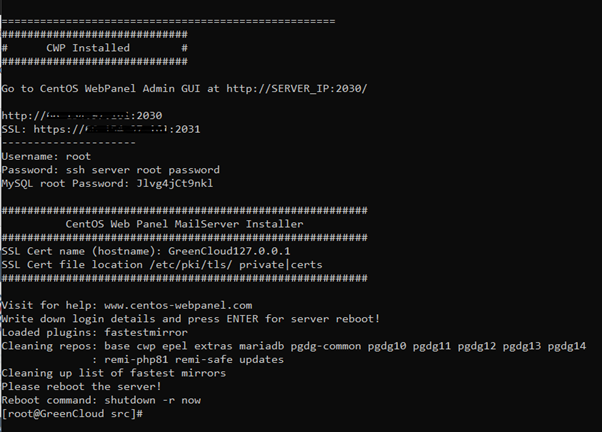602x432 pixels.
Task: Click the root@GreenCloud command prompt
Action: click(x=72, y=413)
